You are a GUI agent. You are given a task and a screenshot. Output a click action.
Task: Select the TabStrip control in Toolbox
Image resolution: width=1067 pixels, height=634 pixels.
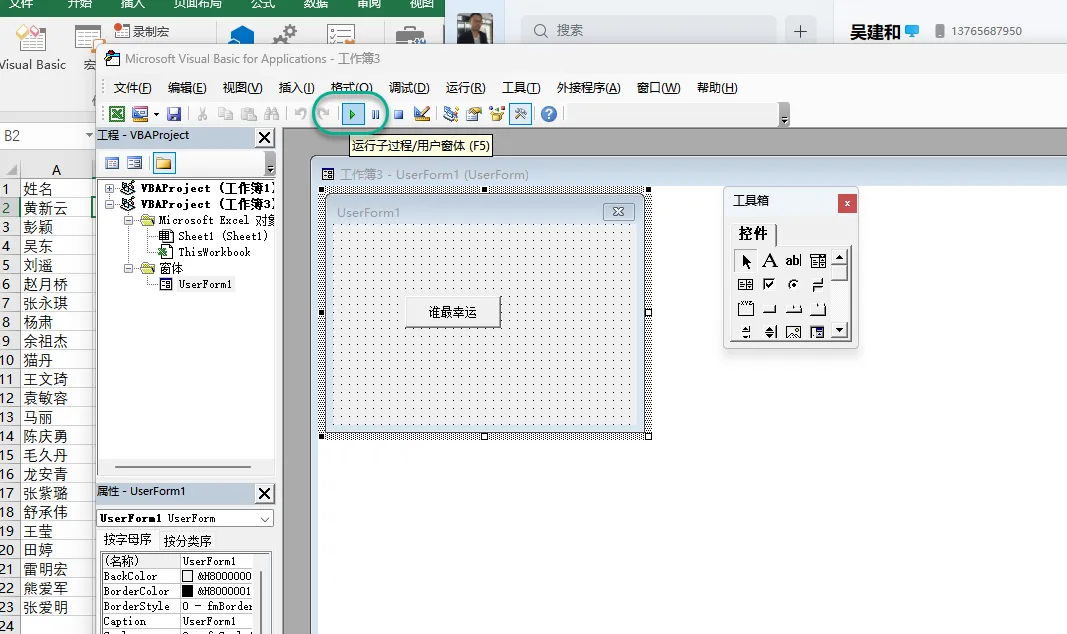[793, 308]
